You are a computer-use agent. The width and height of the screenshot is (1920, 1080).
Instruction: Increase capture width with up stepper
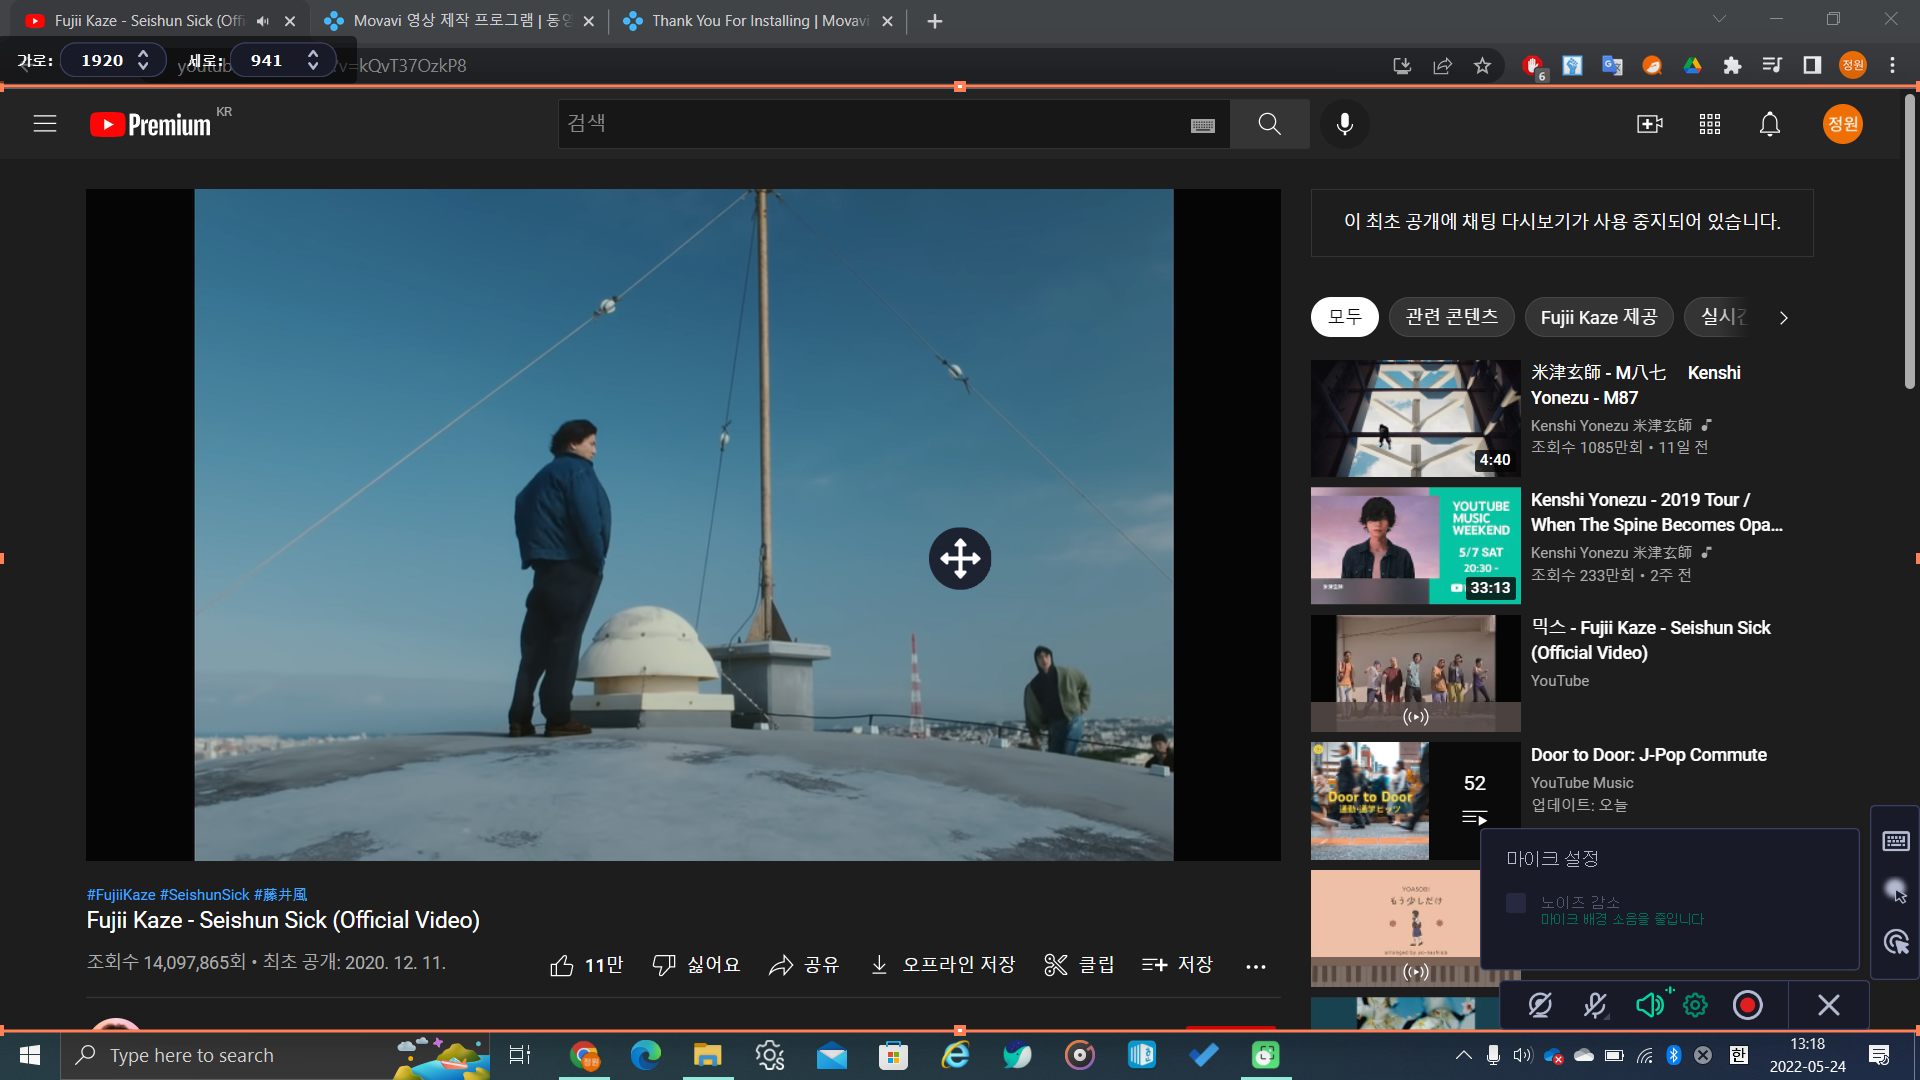pyautogui.click(x=144, y=54)
